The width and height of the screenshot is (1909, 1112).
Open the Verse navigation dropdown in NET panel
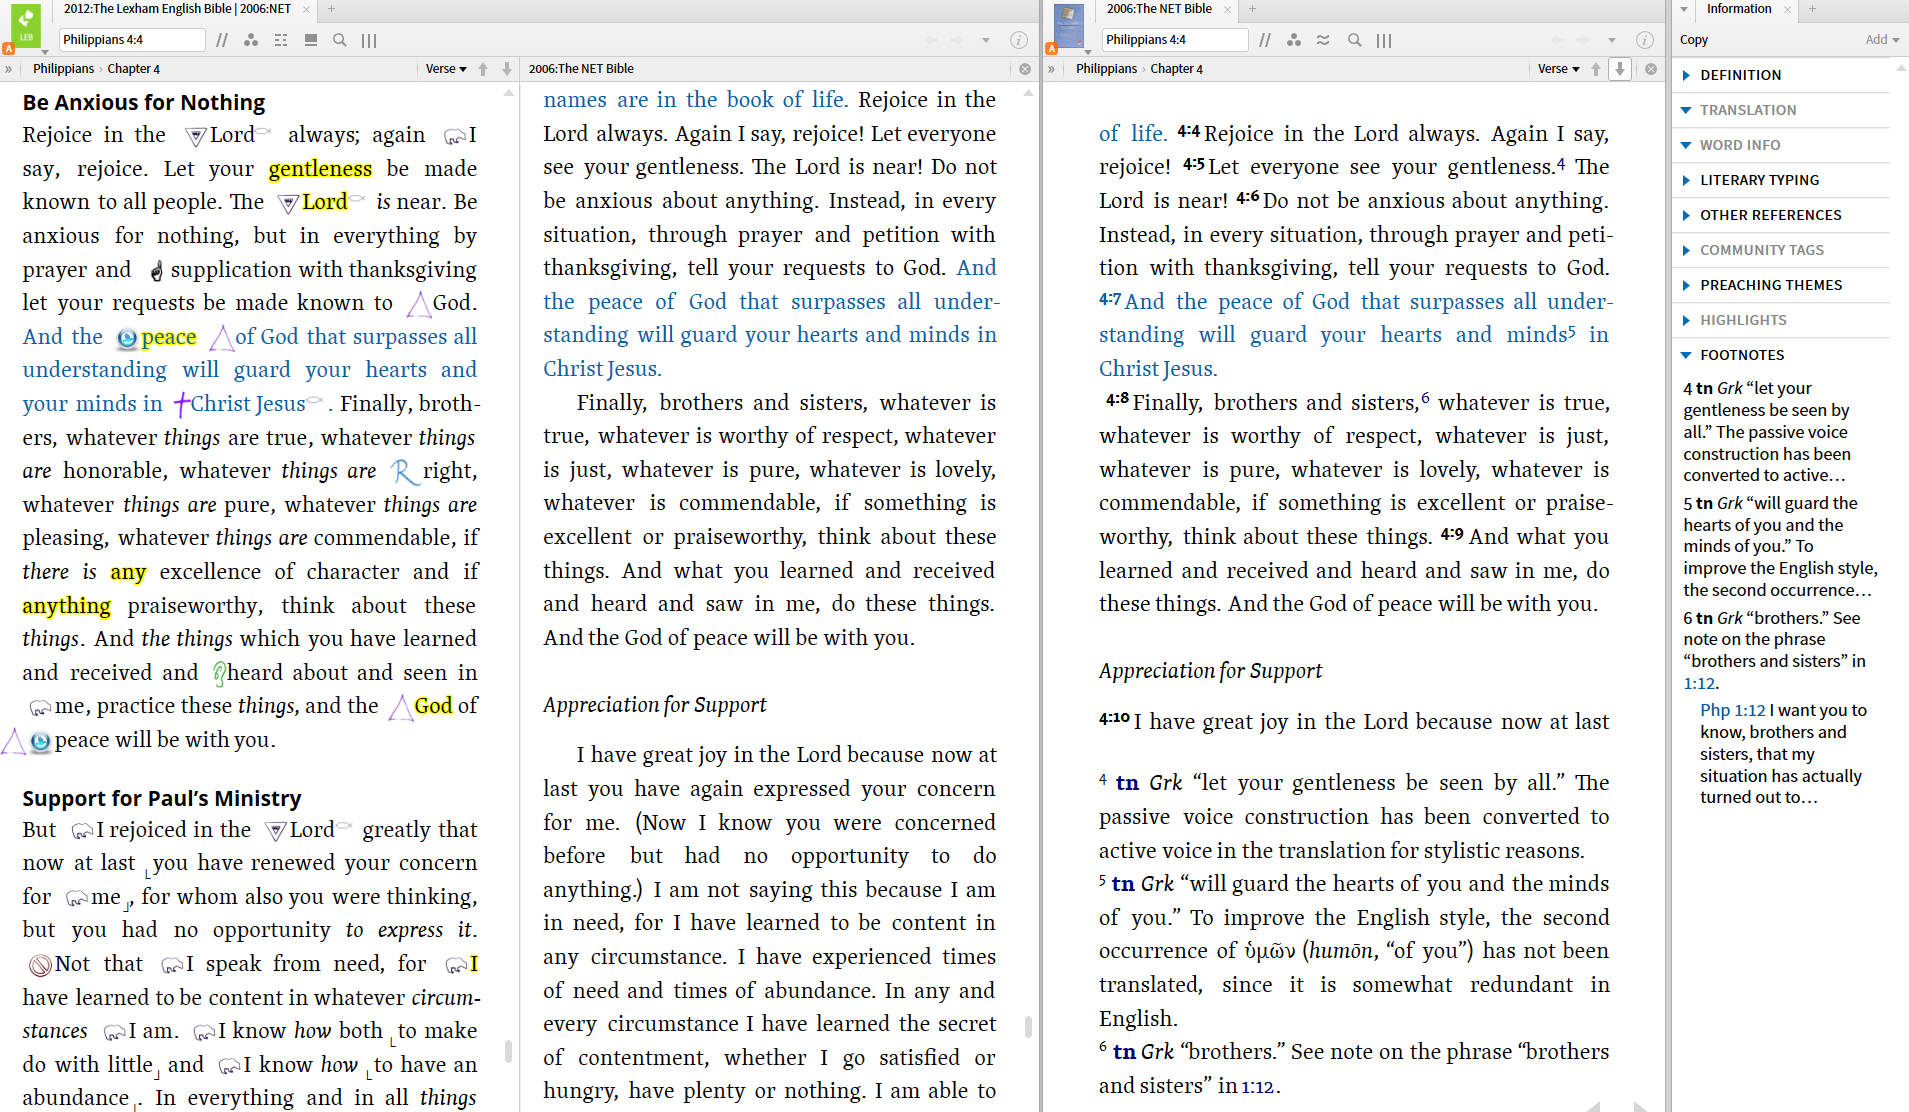[x=1559, y=69]
